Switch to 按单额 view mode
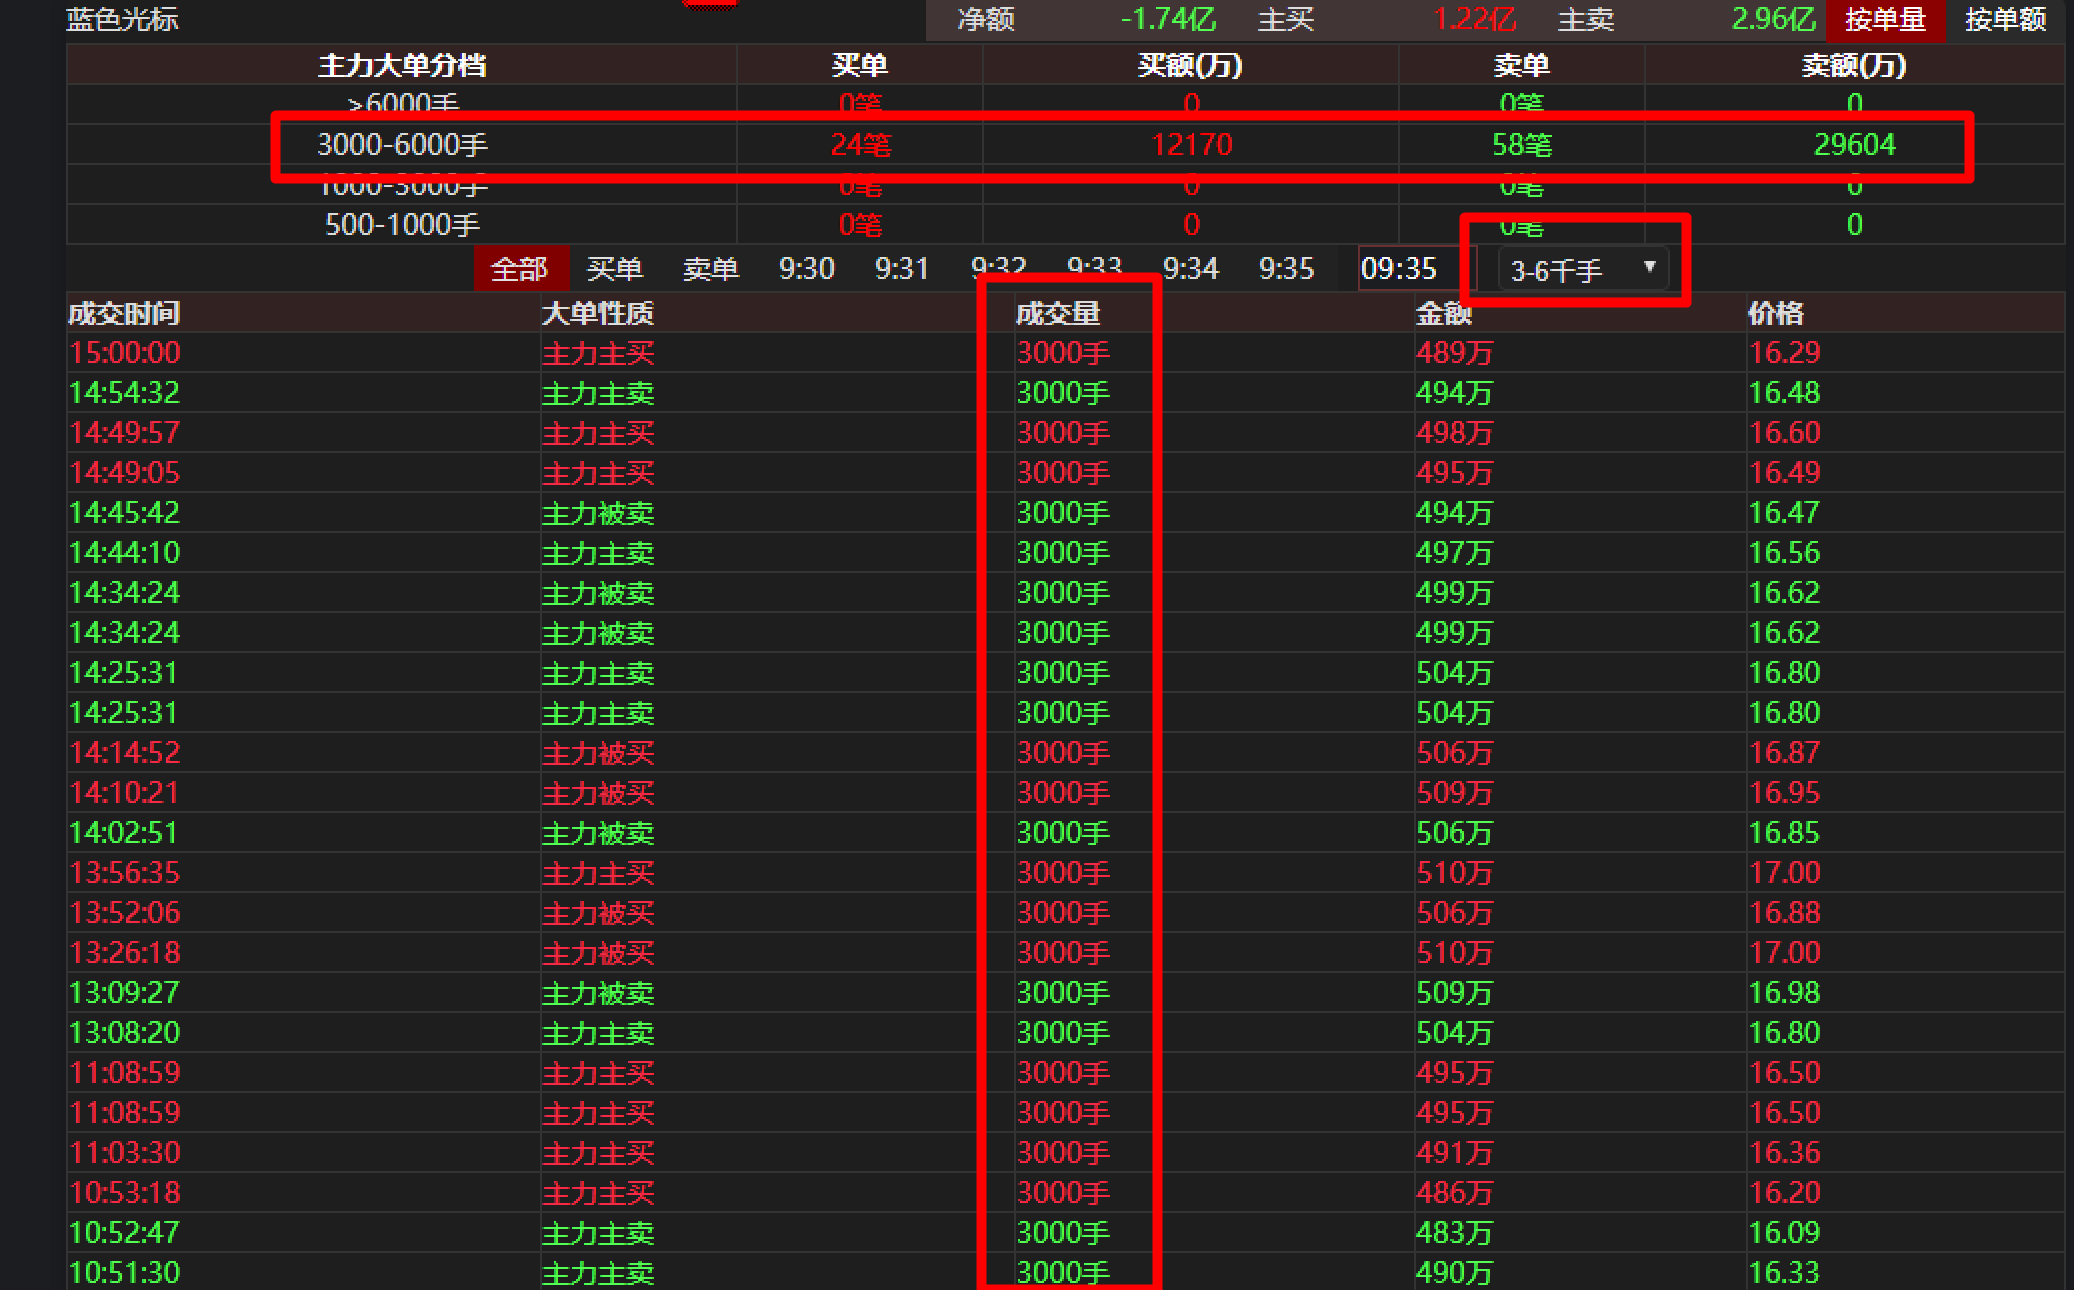Image resolution: width=2074 pixels, height=1290 pixels. pos(2005,19)
